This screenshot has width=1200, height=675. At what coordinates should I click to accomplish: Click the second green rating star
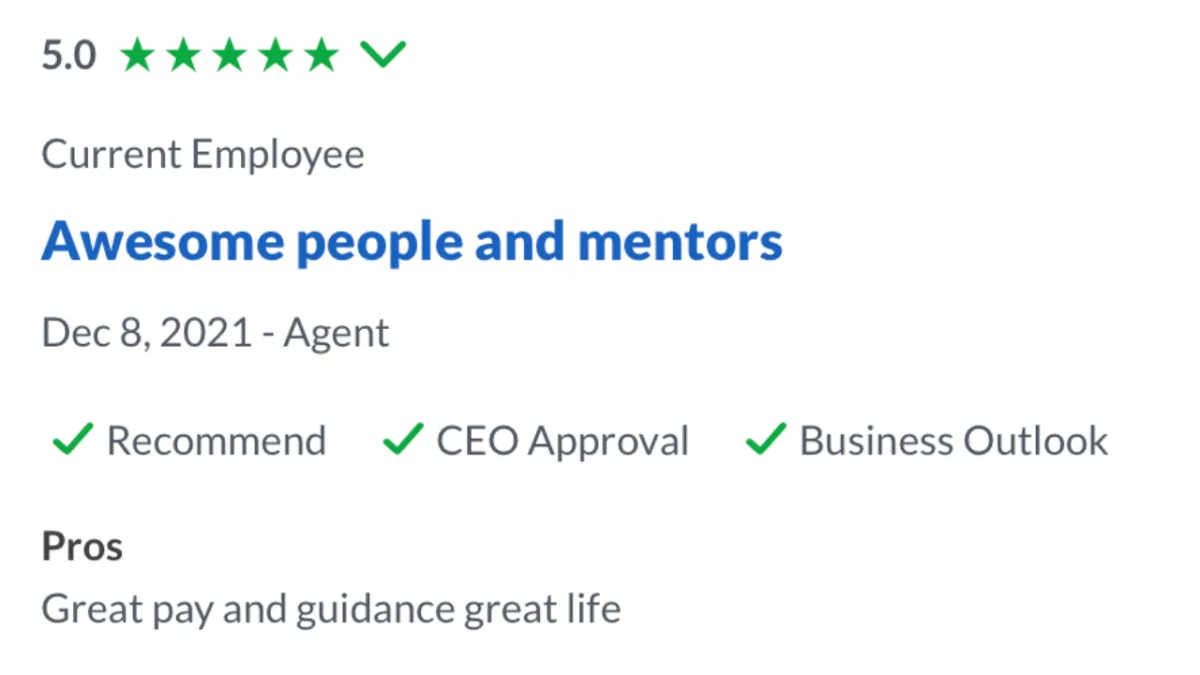point(184,56)
